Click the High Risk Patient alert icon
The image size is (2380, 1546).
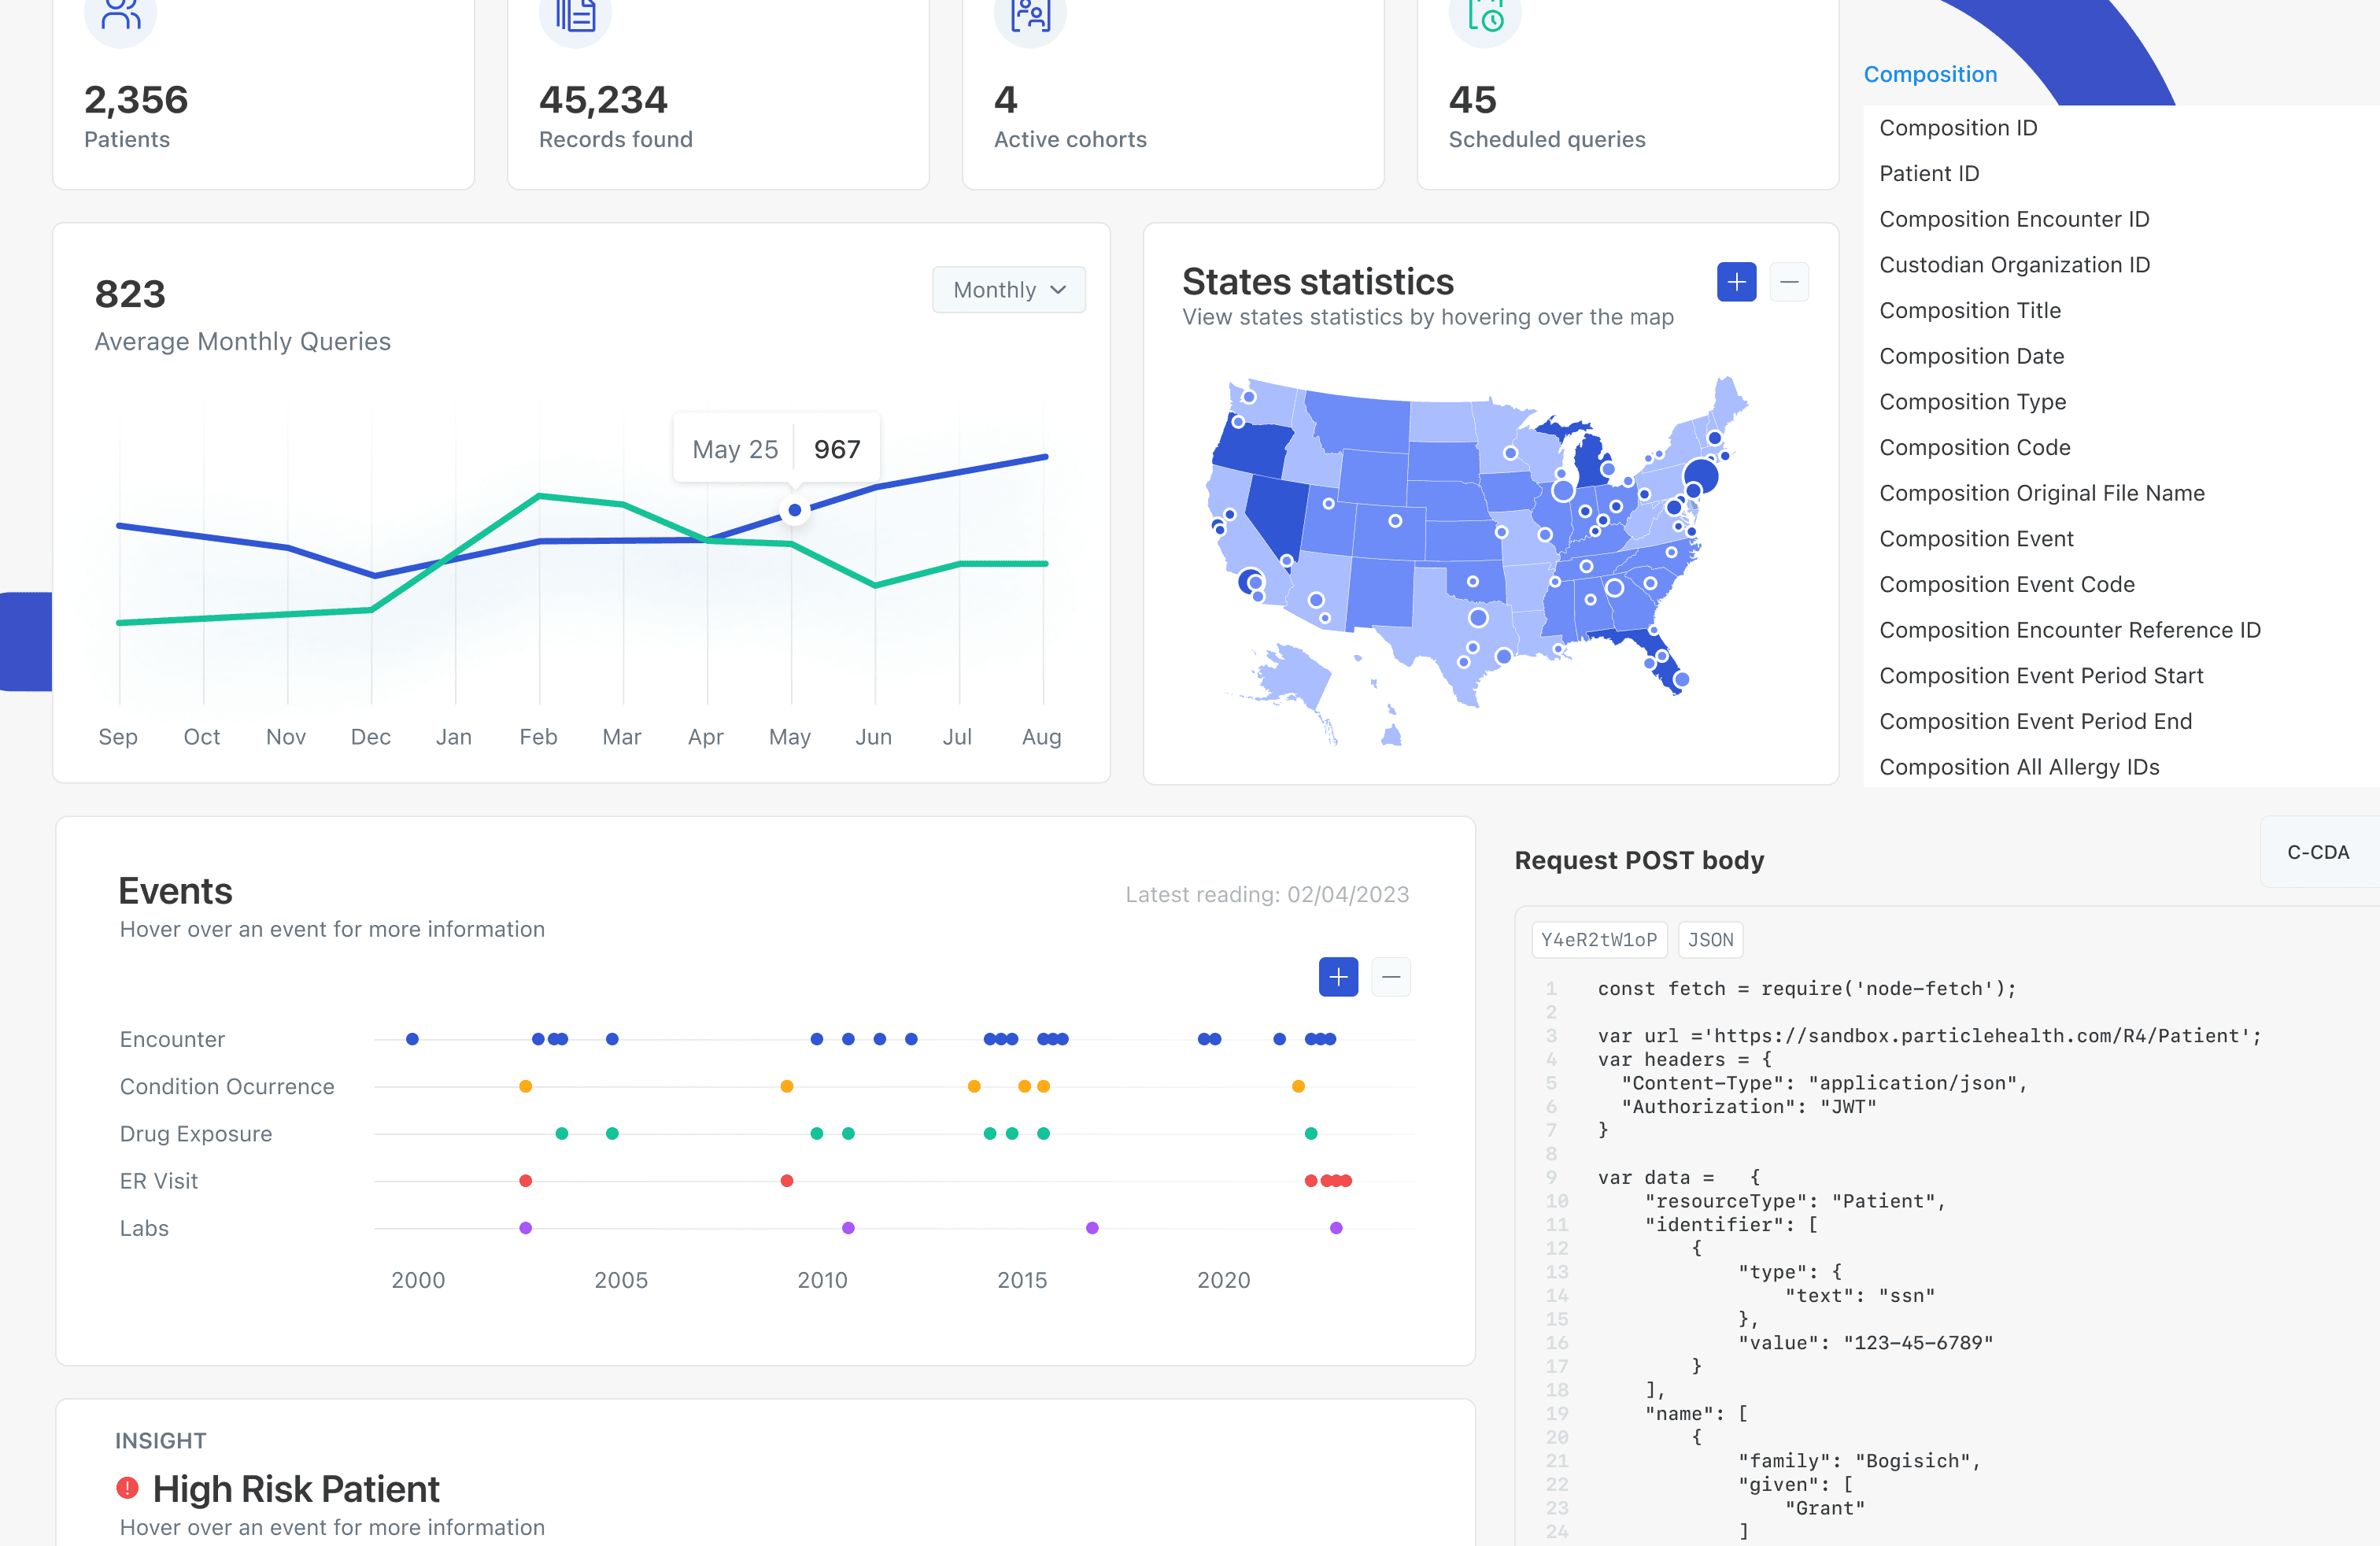pos(128,1488)
